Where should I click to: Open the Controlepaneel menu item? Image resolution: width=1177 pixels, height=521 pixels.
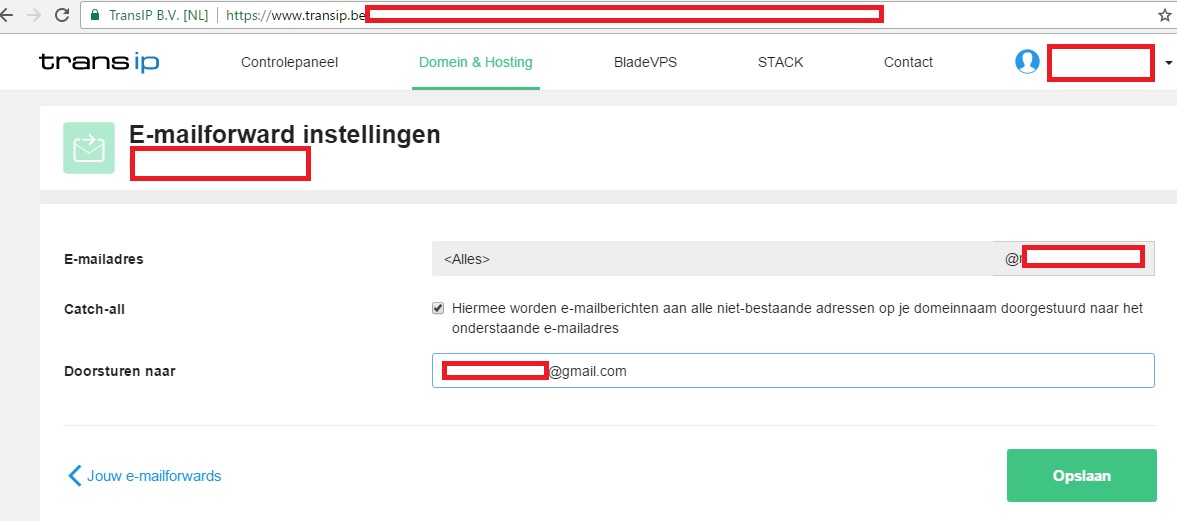pyautogui.click(x=289, y=62)
